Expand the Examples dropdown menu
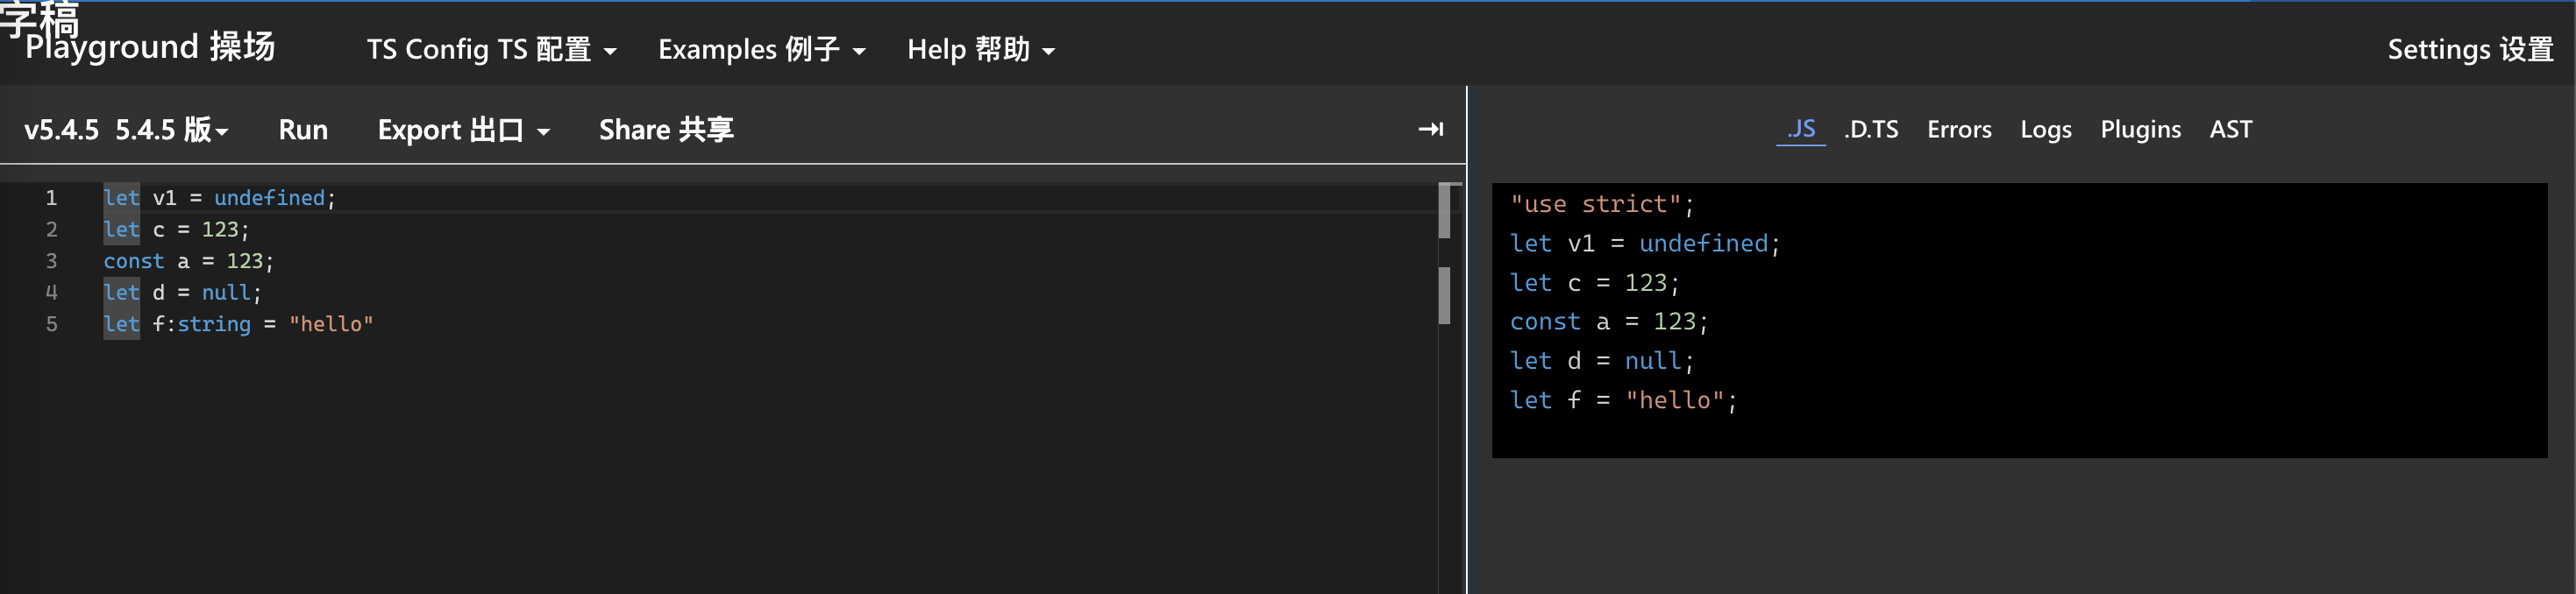Image resolution: width=2576 pixels, height=594 pixels. pyautogui.click(x=760, y=49)
